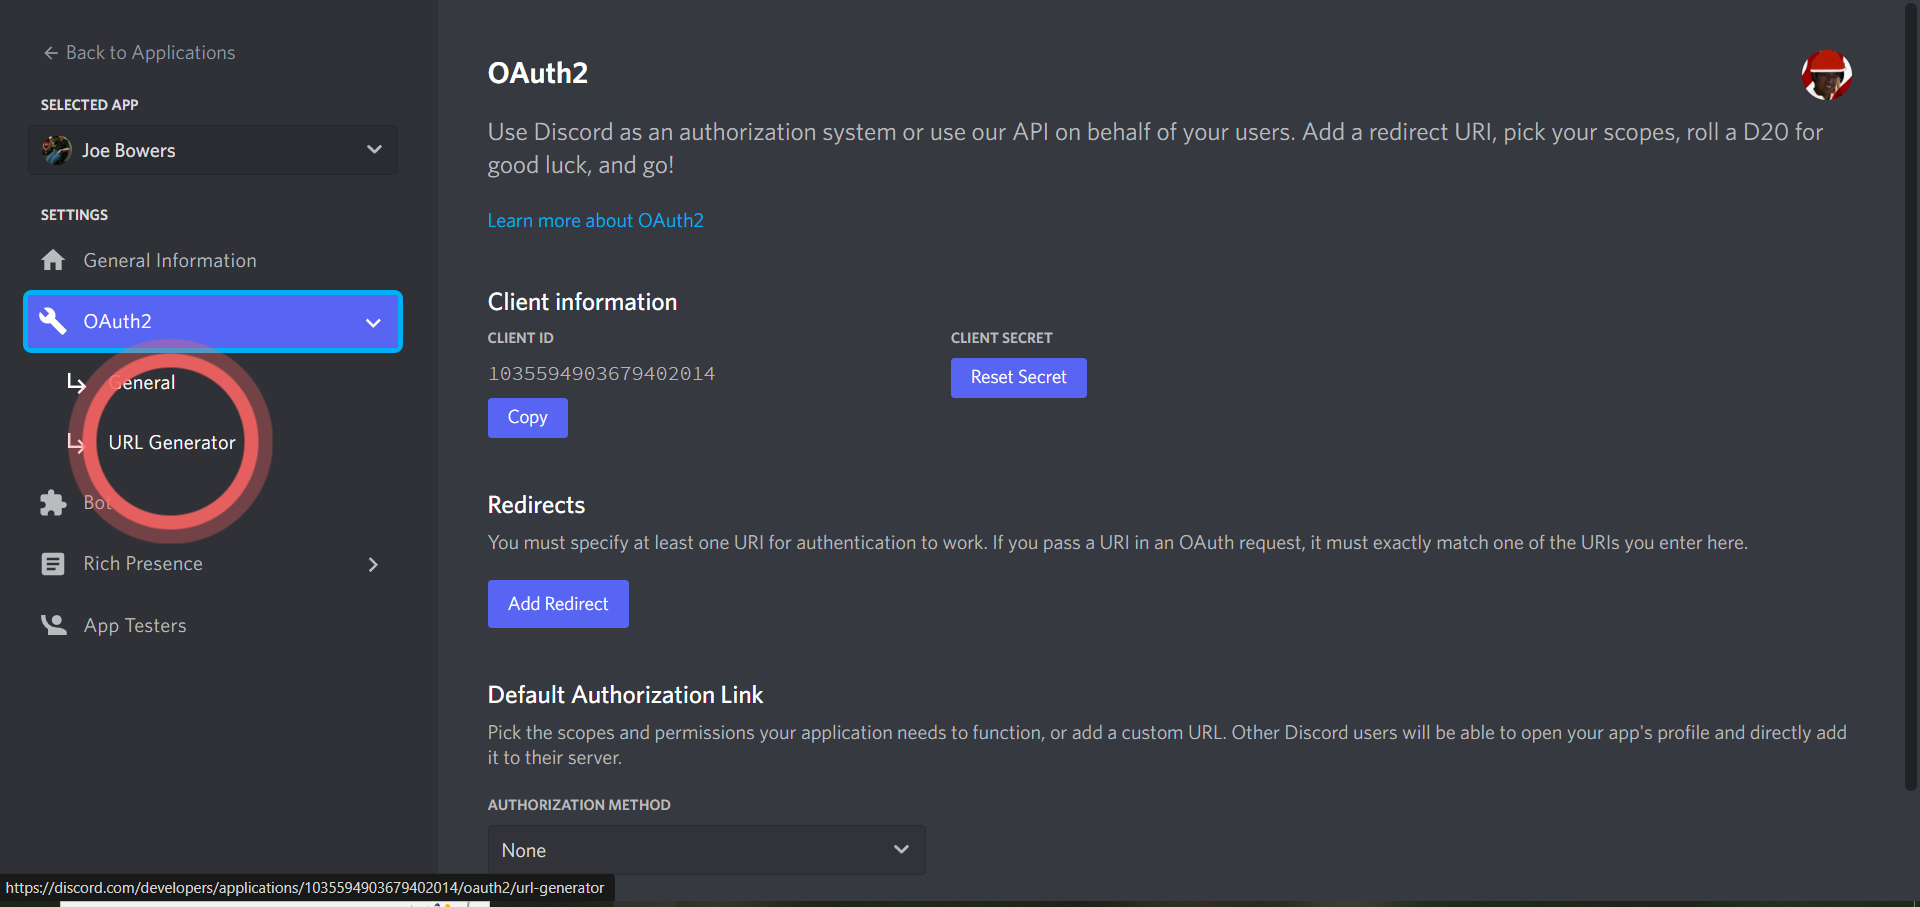Expand the Rich Presence submenu arrow
This screenshot has height=907, width=1920.
tap(373, 564)
